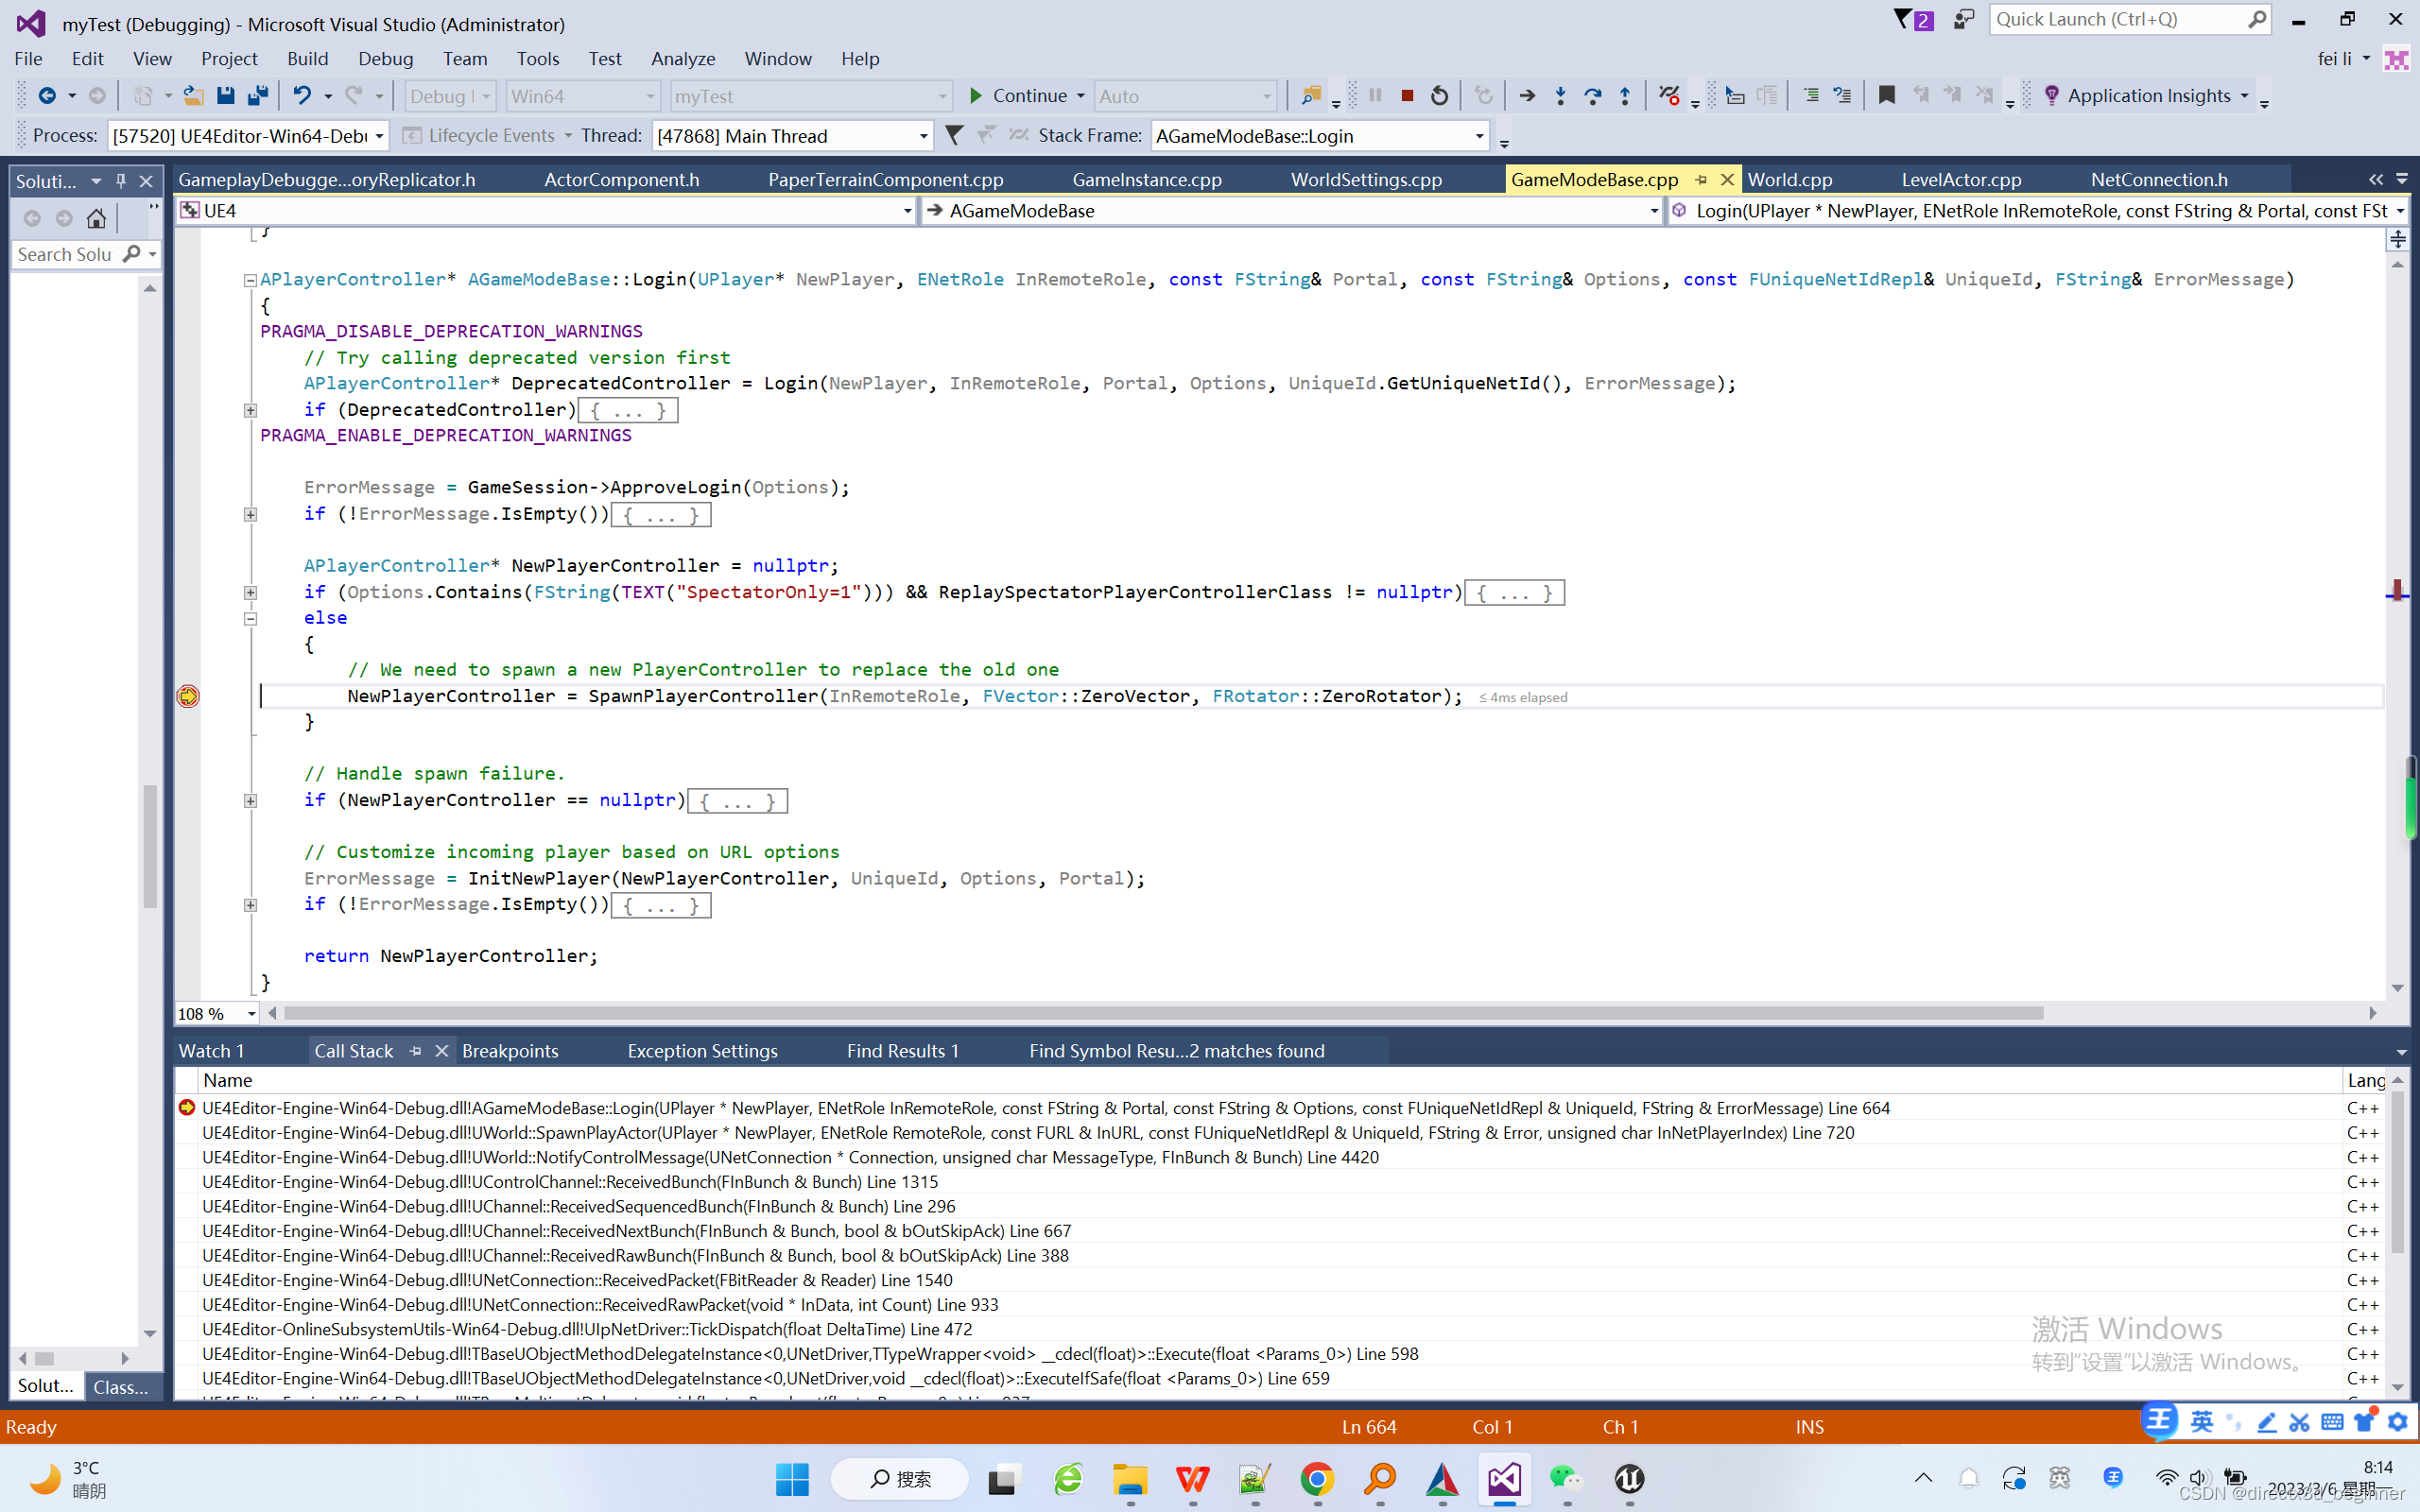
Task: Toggle the bookmark on current line
Action: [x=1886, y=96]
